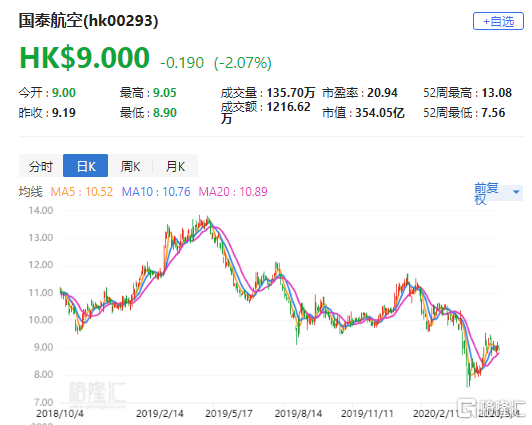Open the 周K weekly chart tab
Viewport: 532px width, 425px height.
click(x=130, y=166)
